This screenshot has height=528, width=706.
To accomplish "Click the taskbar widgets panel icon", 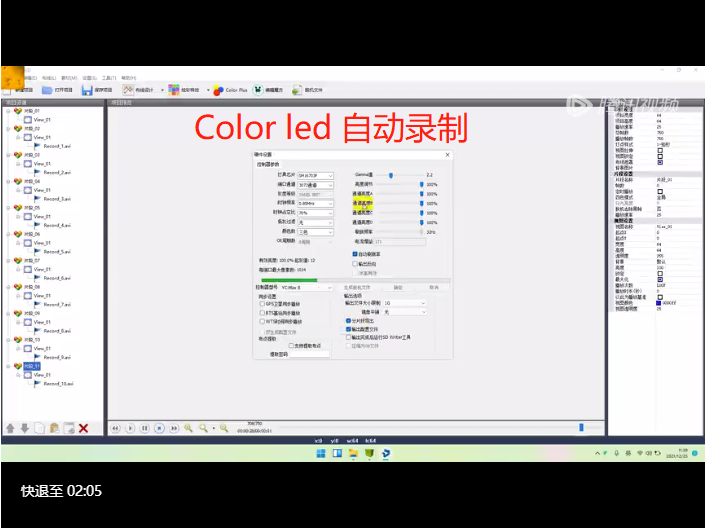I will point(337,453).
